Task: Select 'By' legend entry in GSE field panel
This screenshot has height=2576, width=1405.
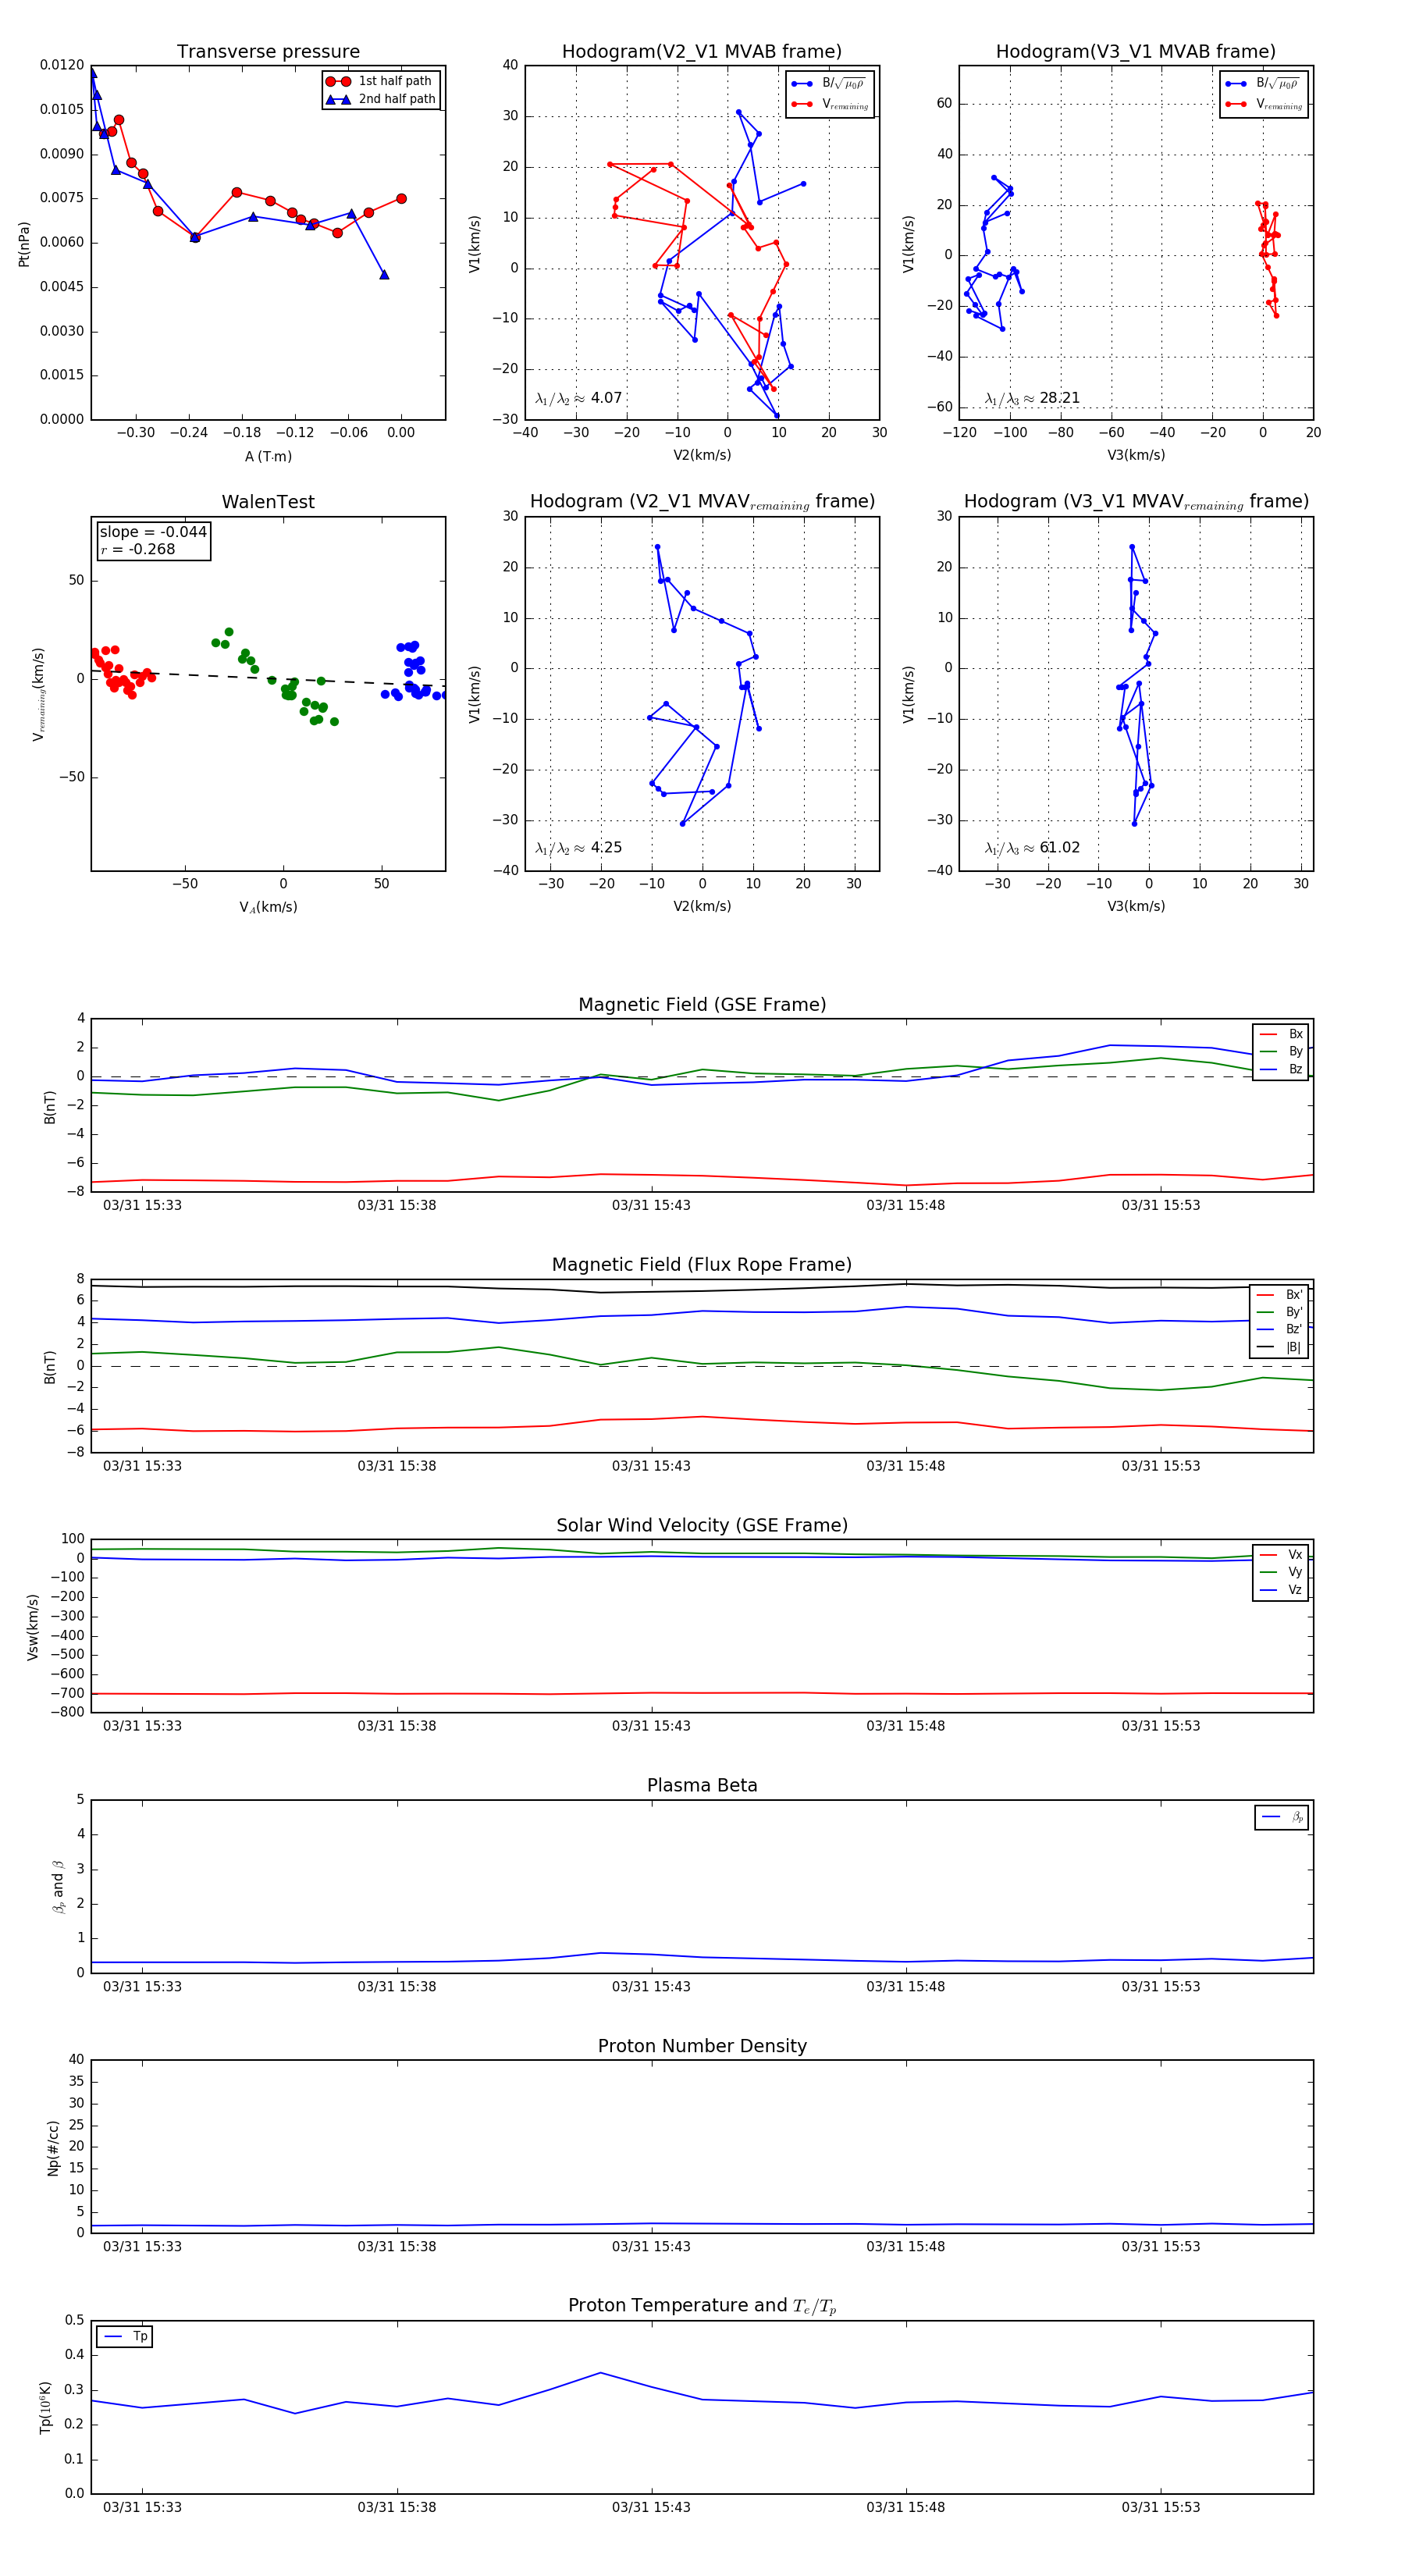Action: pyautogui.click(x=1281, y=1051)
